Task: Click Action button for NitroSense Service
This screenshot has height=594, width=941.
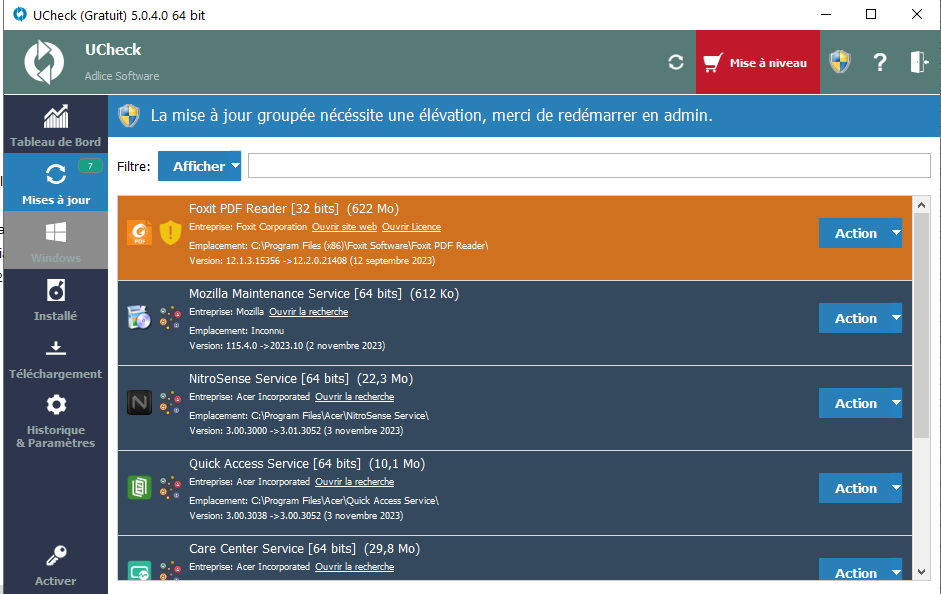Action: [855, 403]
